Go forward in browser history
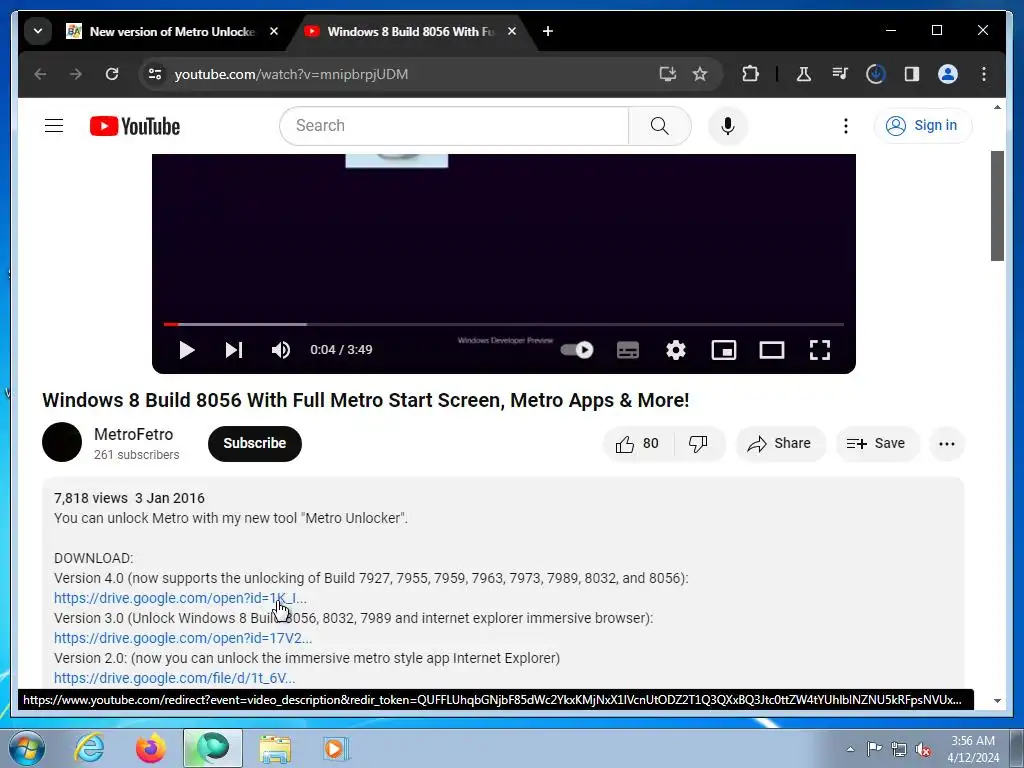Screen dimensions: 1024x768 coord(76,74)
